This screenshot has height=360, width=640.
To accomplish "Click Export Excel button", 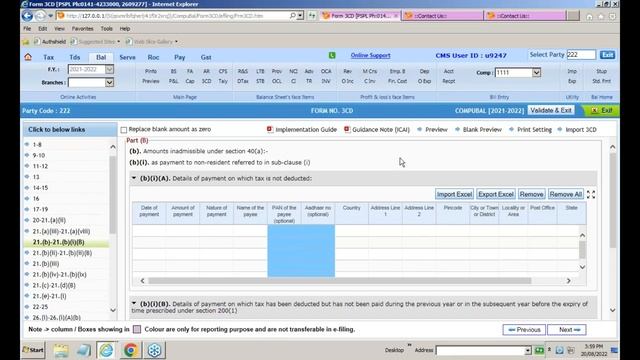I will pyautogui.click(x=496, y=194).
